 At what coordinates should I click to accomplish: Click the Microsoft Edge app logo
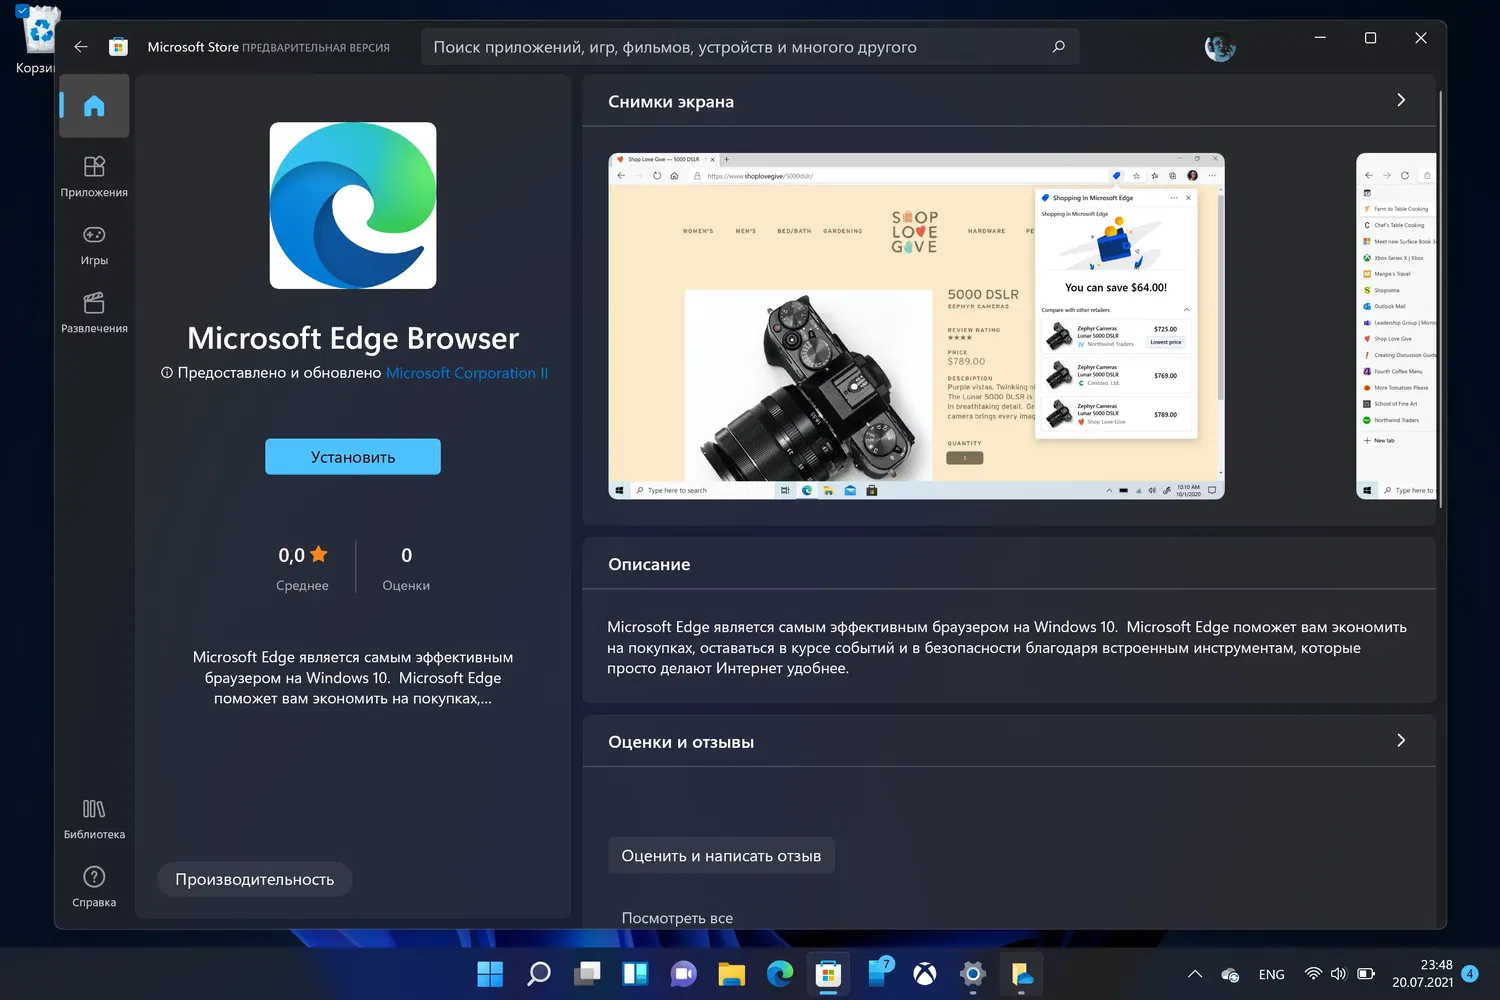pyautogui.click(x=353, y=205)
